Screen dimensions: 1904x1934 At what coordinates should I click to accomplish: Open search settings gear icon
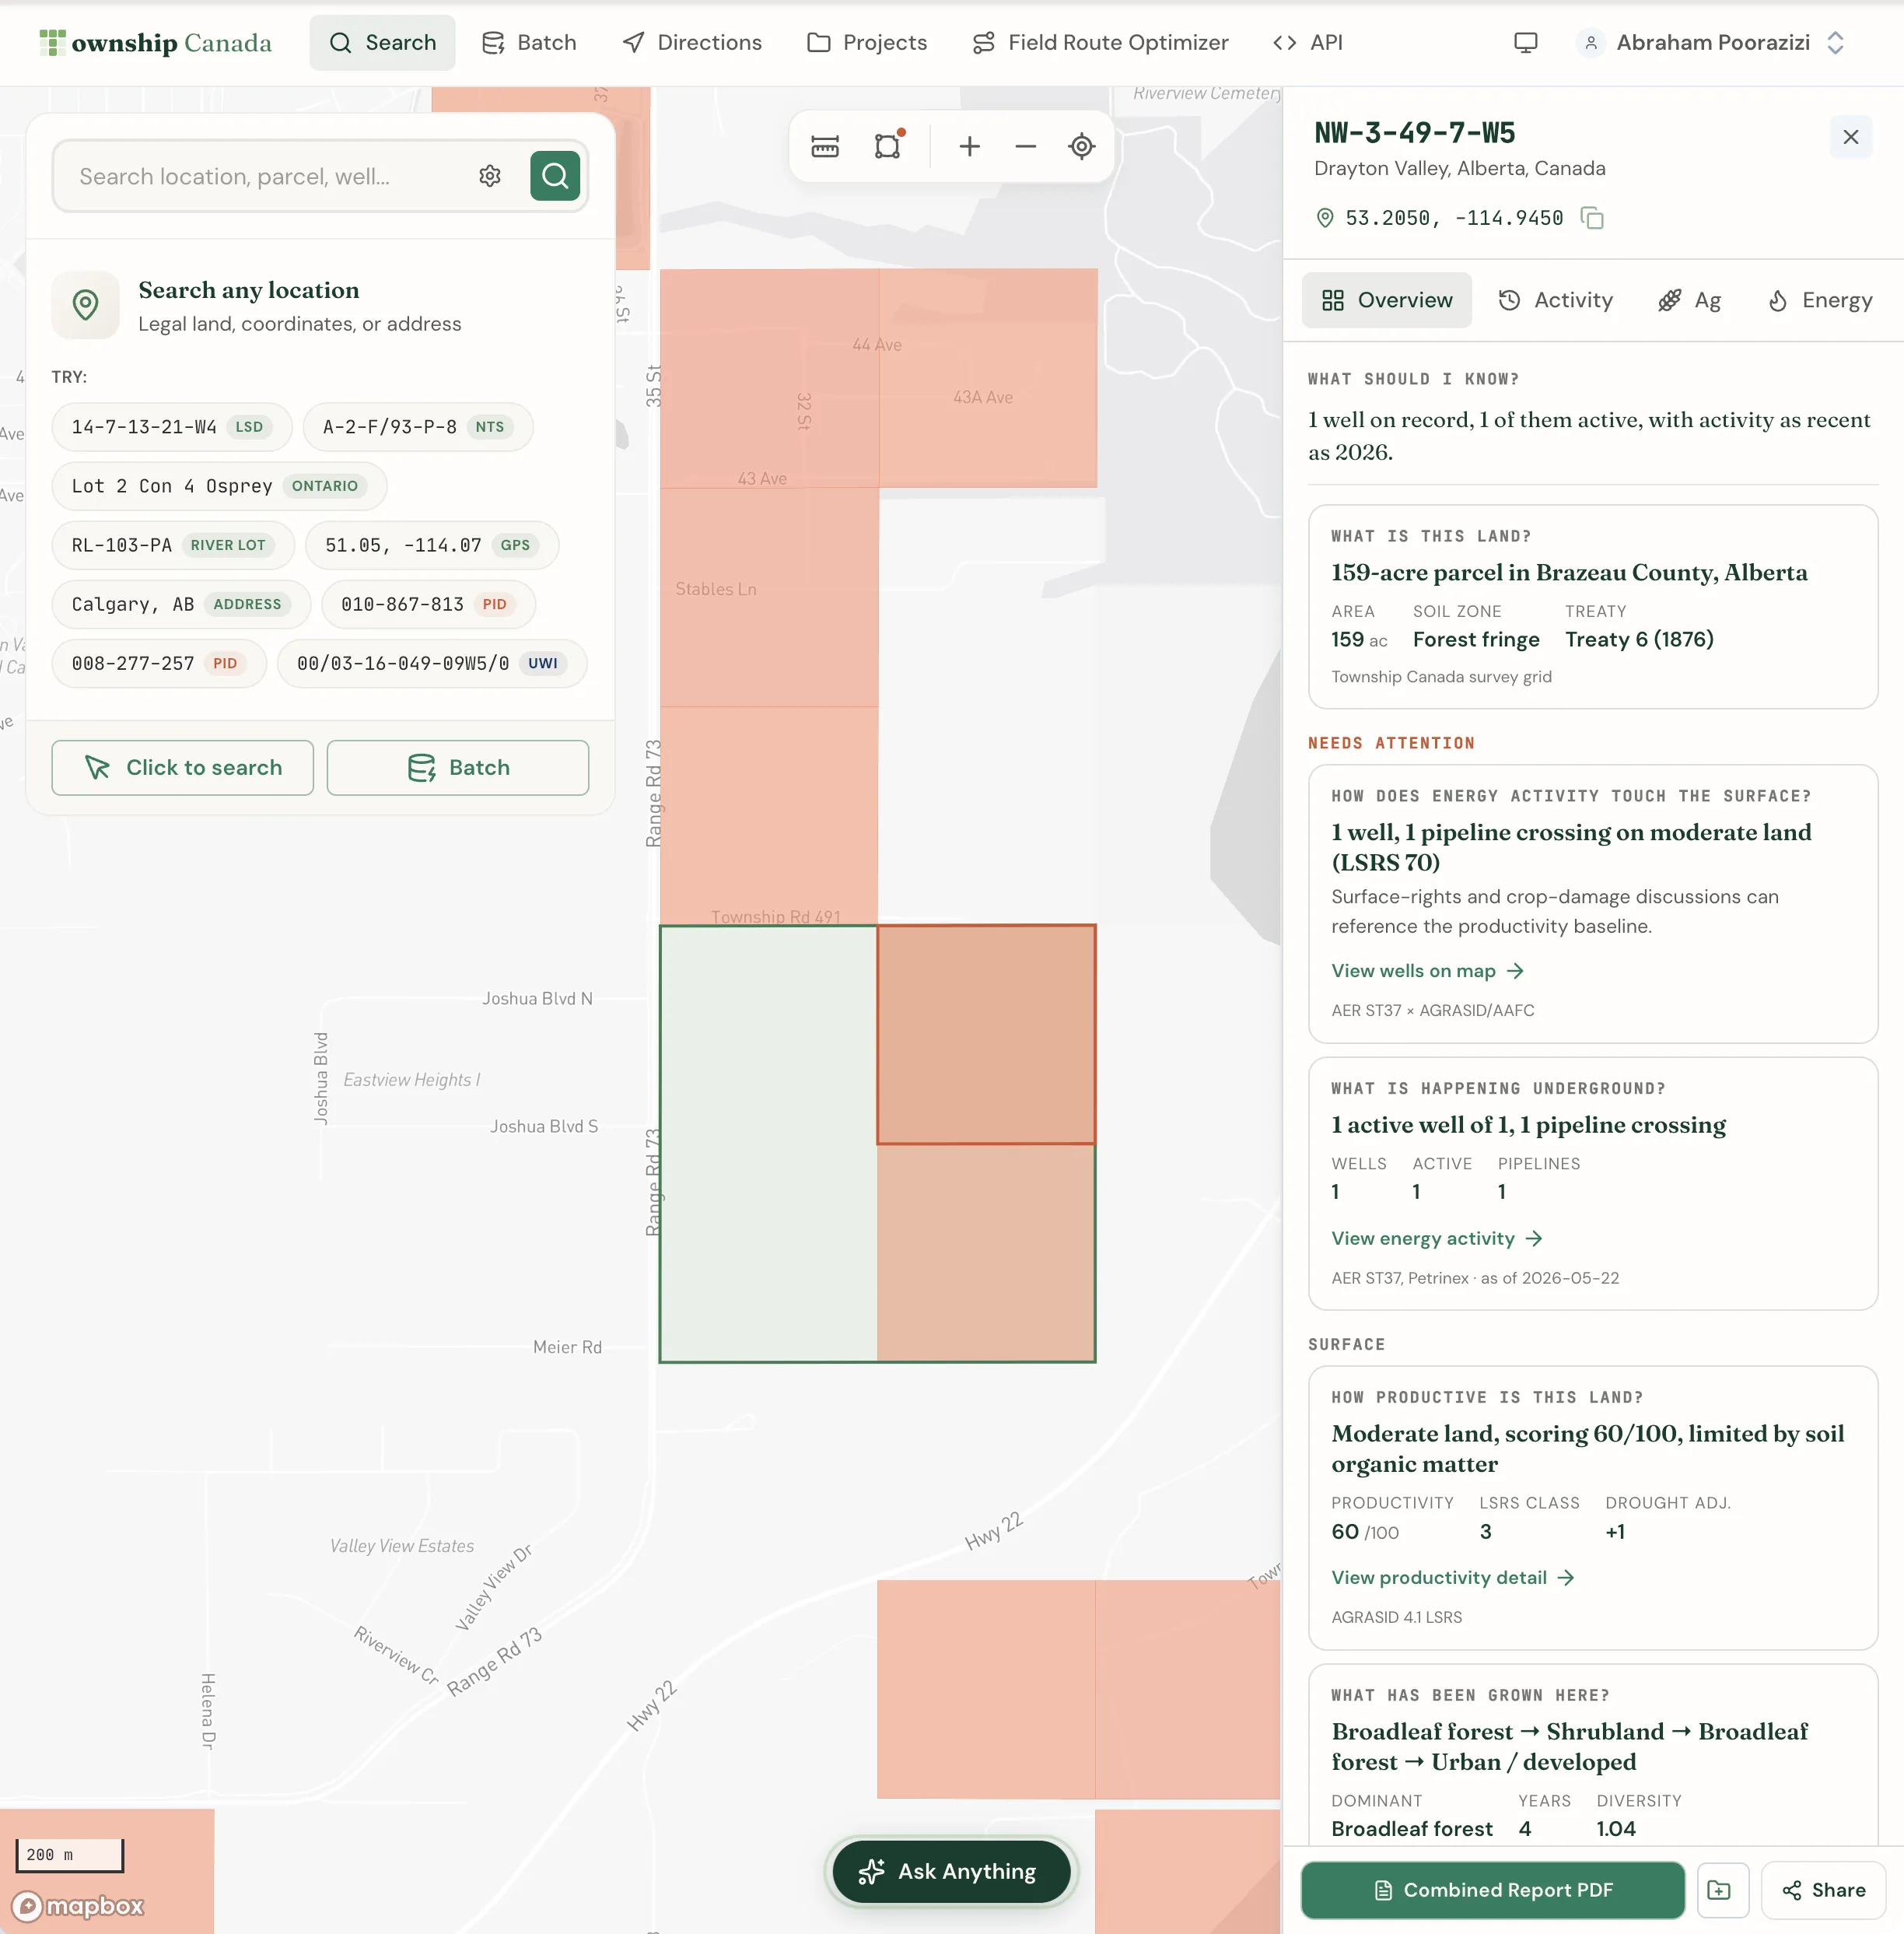[x=490, y=176]
